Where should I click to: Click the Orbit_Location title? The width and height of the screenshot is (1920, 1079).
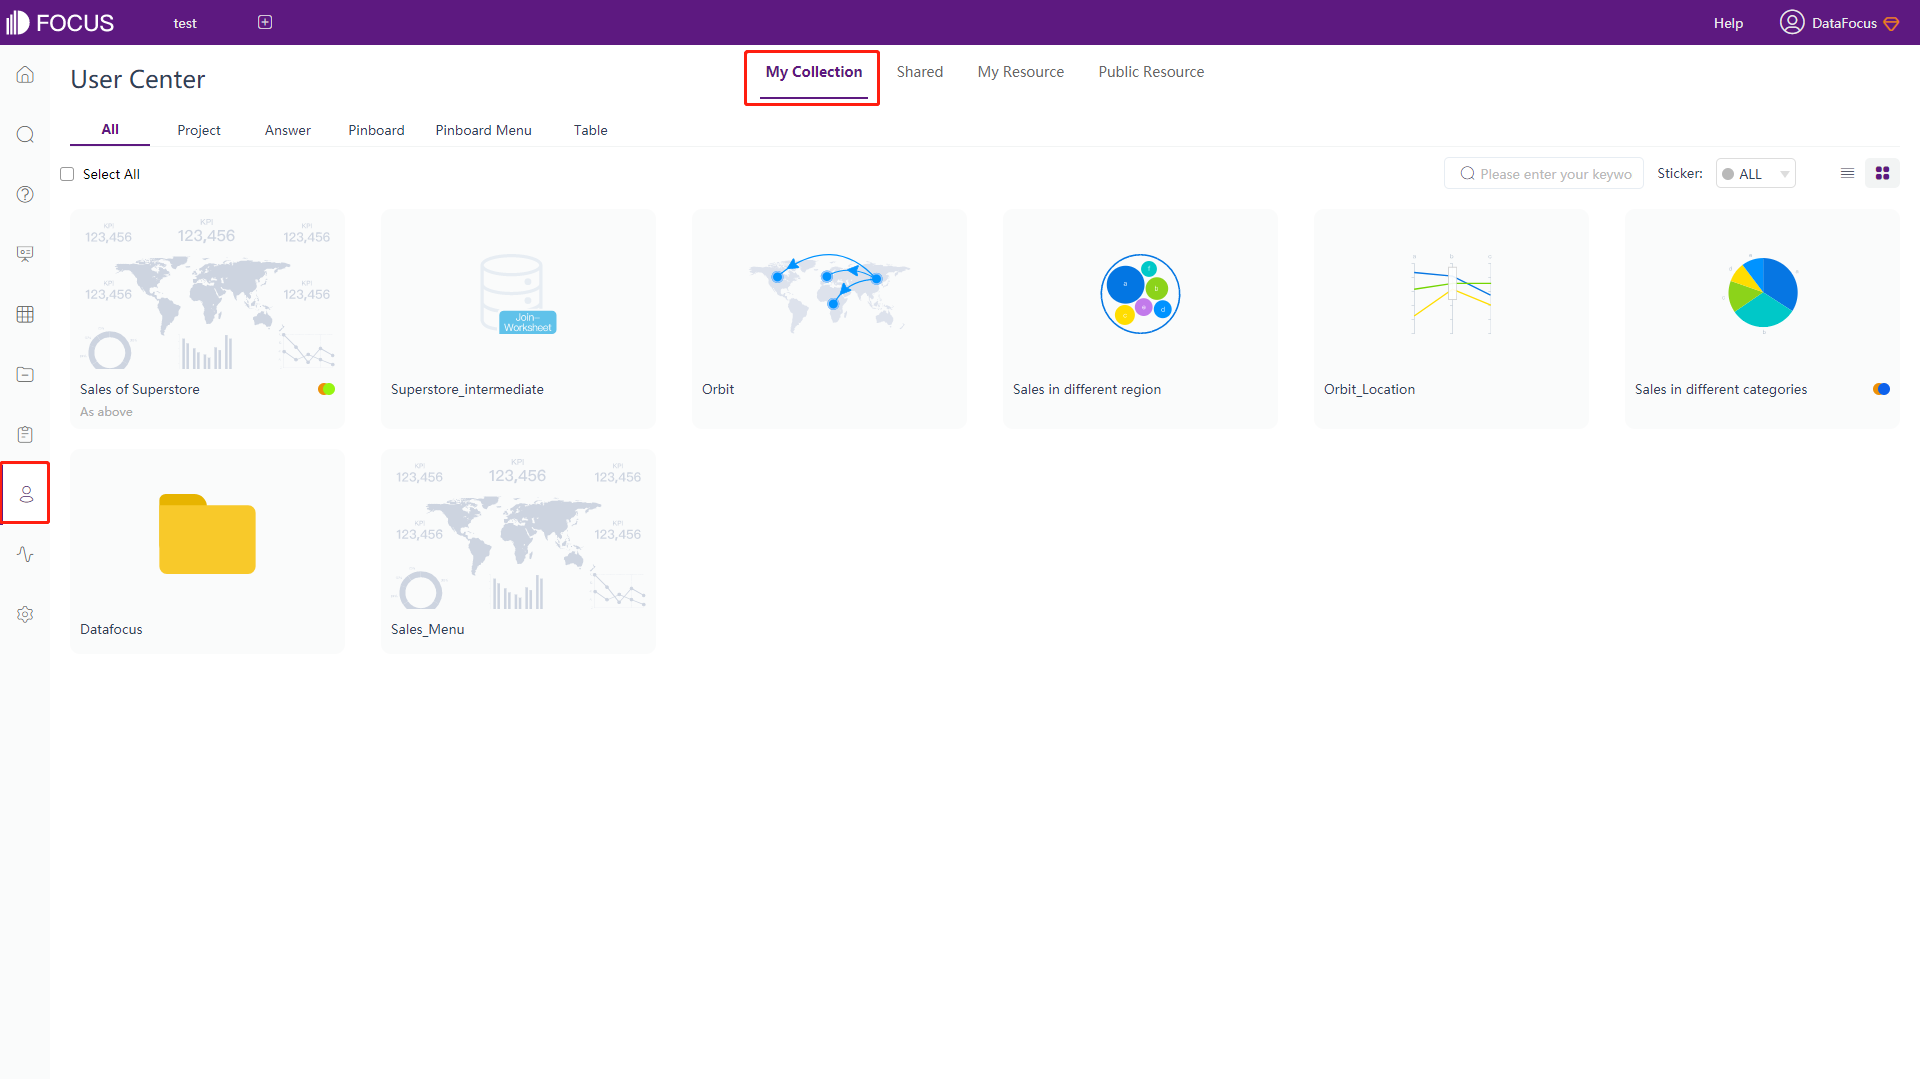click(x=1369, y=389)
